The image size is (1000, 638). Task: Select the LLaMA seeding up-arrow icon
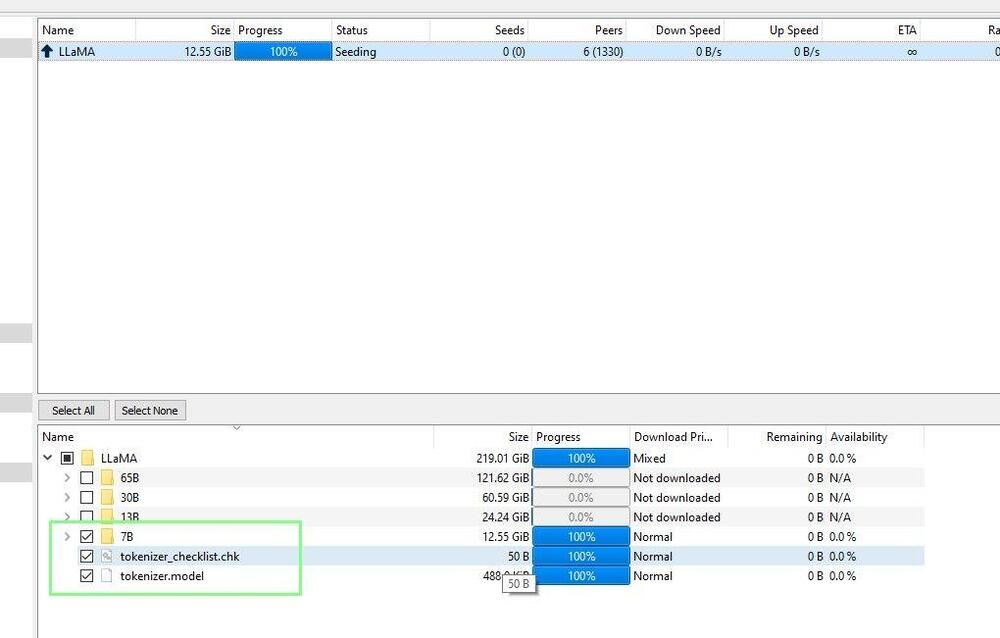tap(47, 51)
